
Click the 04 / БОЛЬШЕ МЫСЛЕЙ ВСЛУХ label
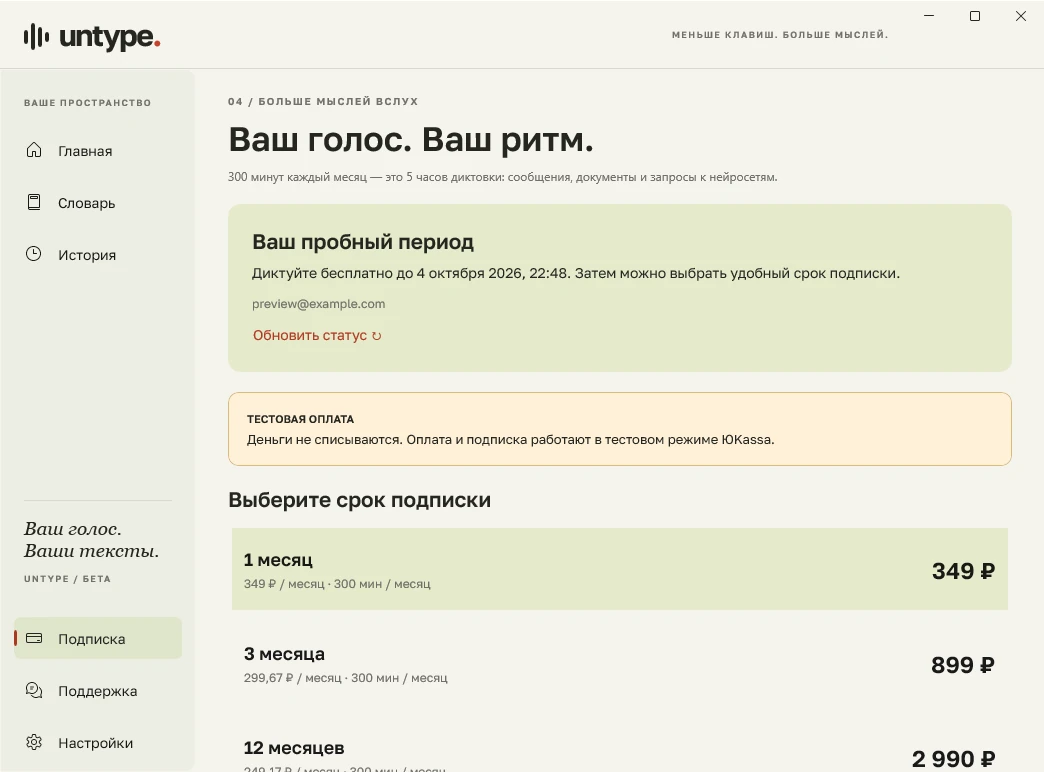323,101
